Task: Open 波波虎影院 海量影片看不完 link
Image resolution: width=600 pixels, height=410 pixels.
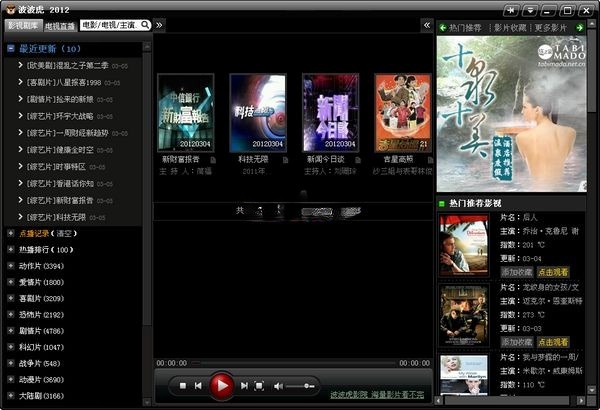Action: pos(377,394)
